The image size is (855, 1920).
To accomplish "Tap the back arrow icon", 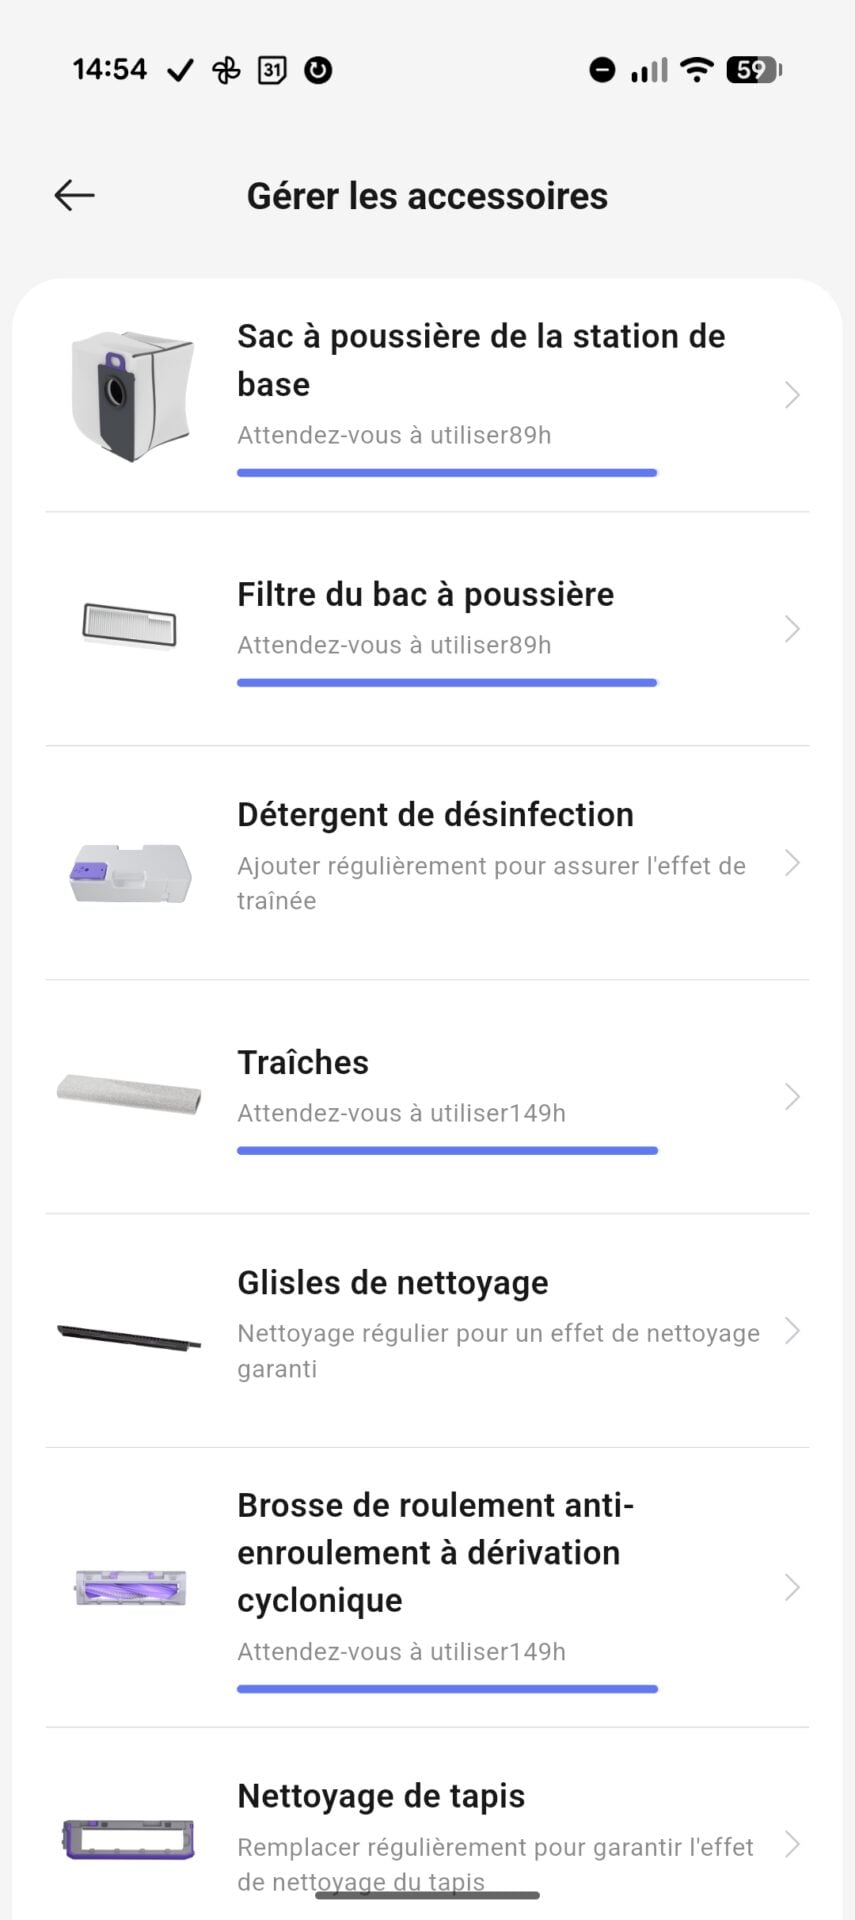I will coord(74,195).
